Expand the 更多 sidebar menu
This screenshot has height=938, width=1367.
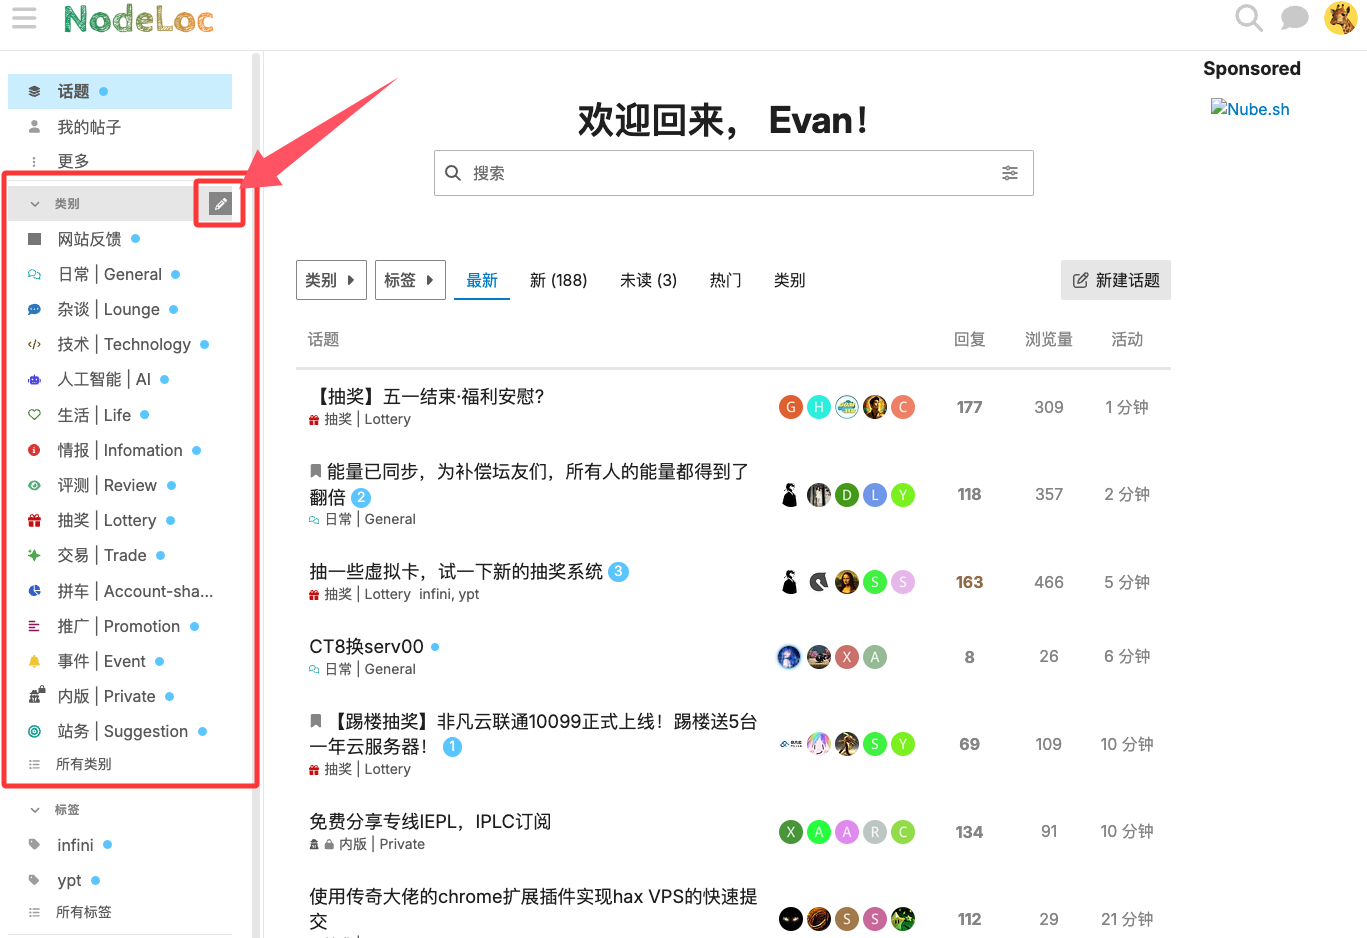(x=73, y=161)
